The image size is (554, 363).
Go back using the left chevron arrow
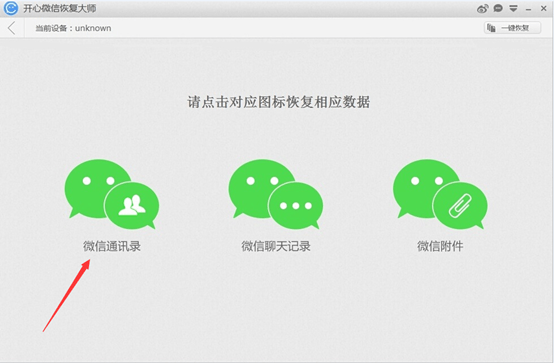pyautogui.click(x=12, y=28)
